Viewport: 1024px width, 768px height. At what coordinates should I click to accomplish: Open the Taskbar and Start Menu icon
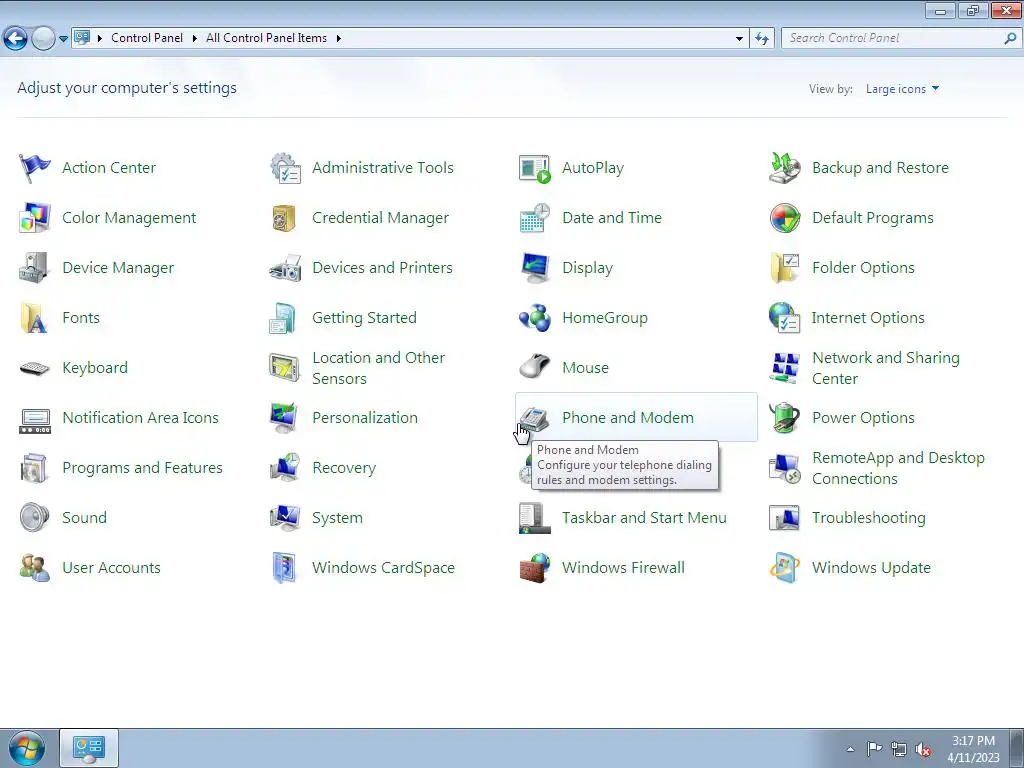(x=534, y=518)
